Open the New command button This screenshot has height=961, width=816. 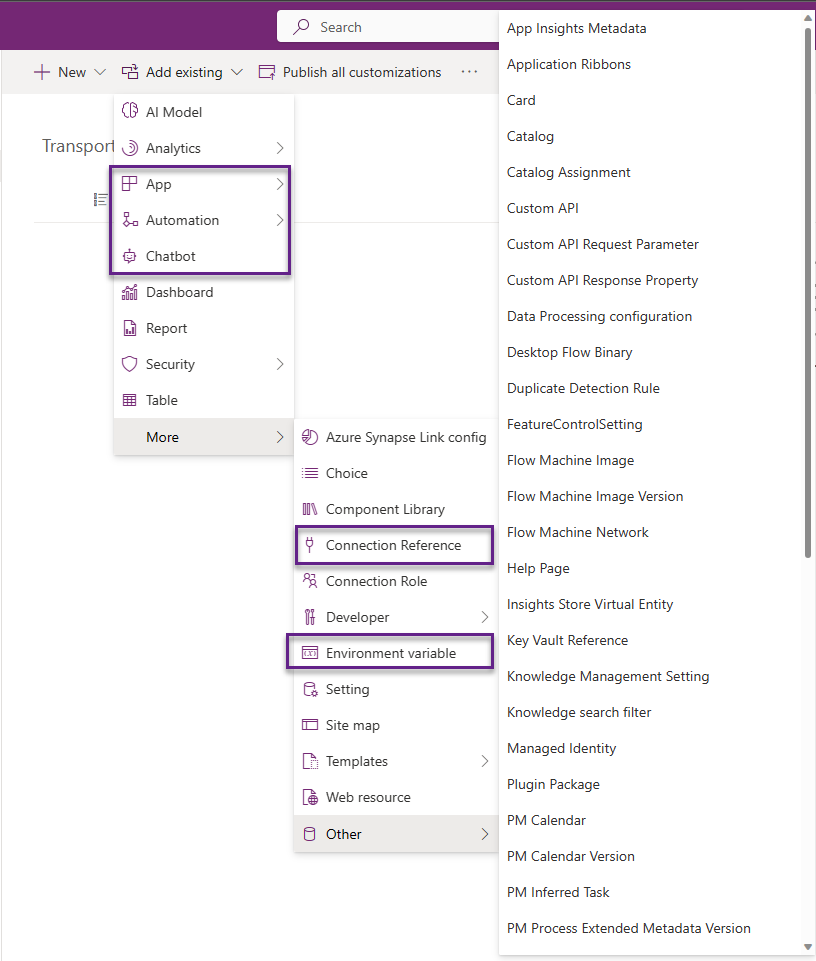click(69, 72)
